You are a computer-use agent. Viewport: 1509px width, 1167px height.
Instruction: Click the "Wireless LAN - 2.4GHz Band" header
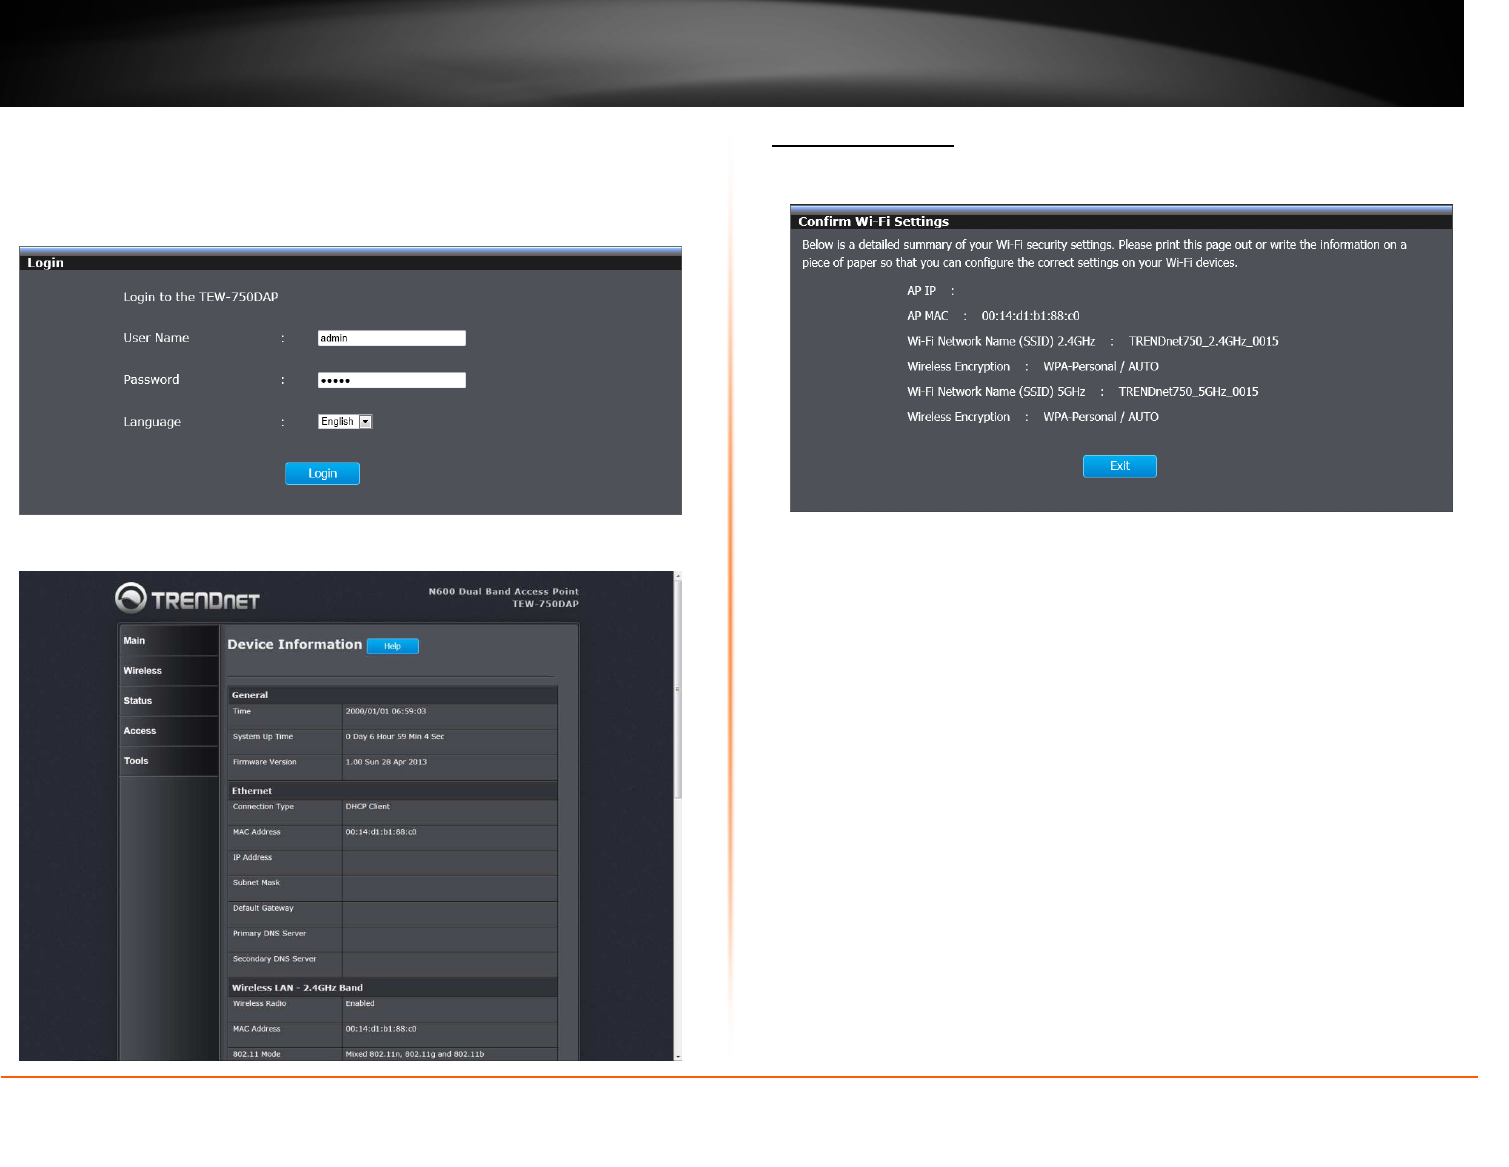(298, 988)
